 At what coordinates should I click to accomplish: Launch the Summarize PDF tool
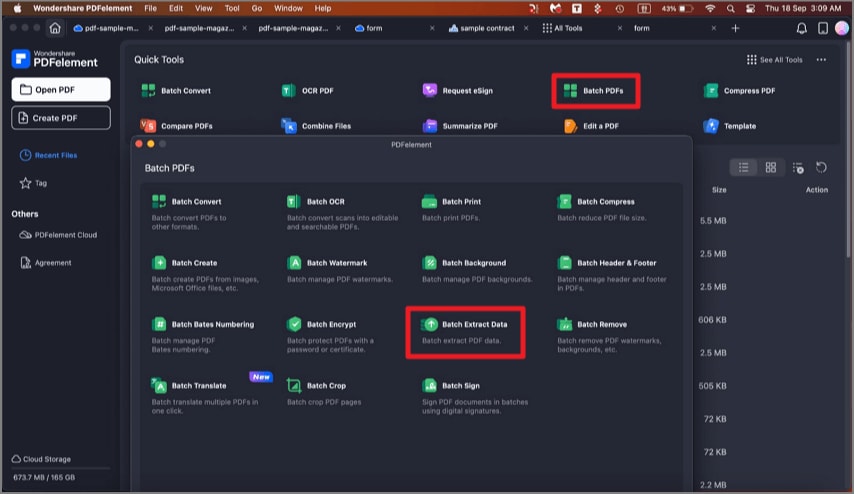click(x=460, y=126)
